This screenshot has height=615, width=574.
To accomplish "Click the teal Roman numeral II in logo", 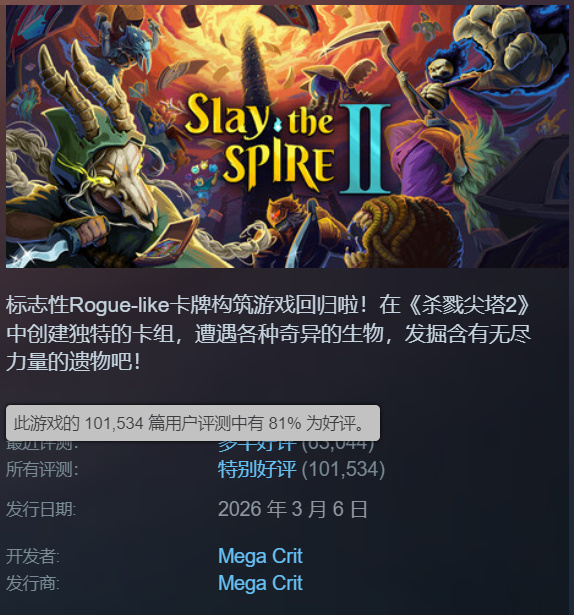I will (x=365, y=149).
